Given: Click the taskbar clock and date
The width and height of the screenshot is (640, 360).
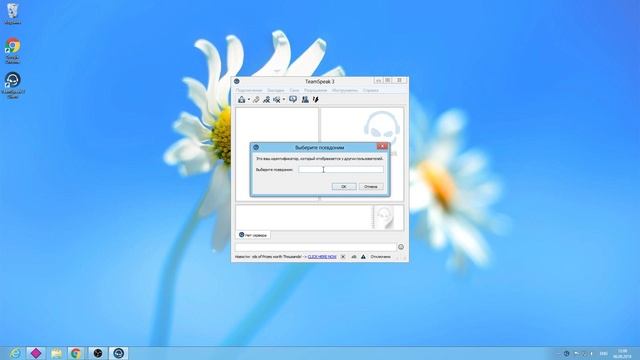Looking at the screenshot, I should (x=622, y=353).
